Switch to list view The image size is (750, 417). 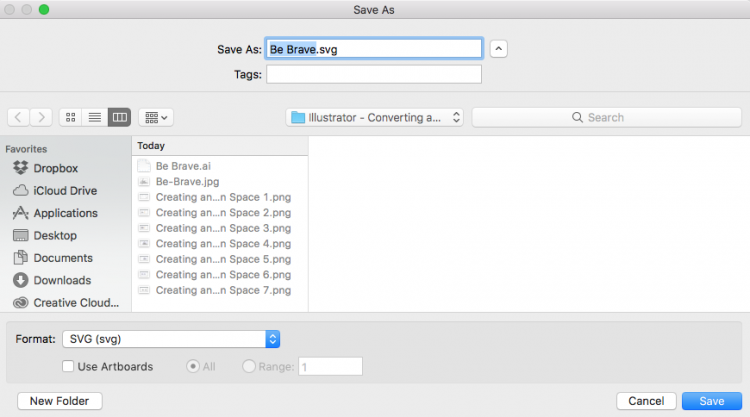pyautogui.click(x=95, y=117)
